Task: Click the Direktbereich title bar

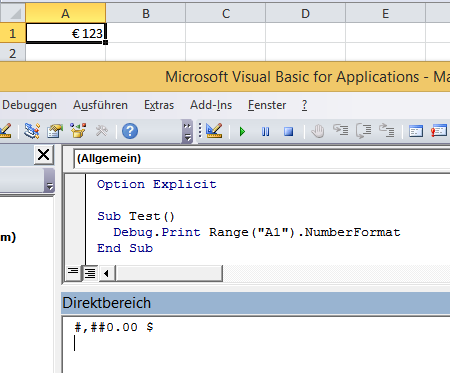Action: 256,303
